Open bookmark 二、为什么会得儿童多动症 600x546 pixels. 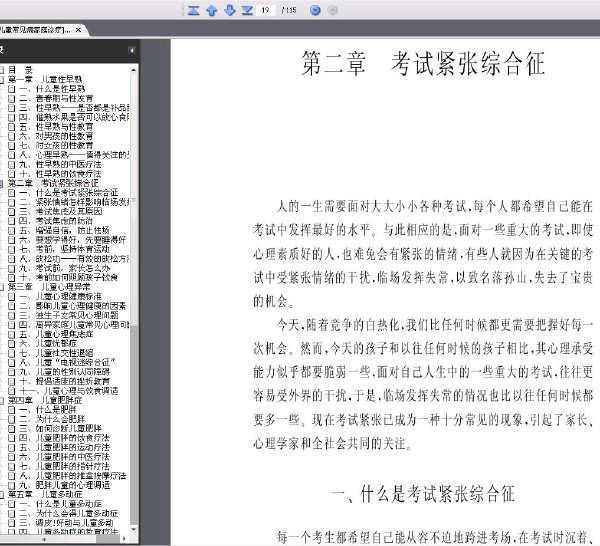[x=69, y=513]
